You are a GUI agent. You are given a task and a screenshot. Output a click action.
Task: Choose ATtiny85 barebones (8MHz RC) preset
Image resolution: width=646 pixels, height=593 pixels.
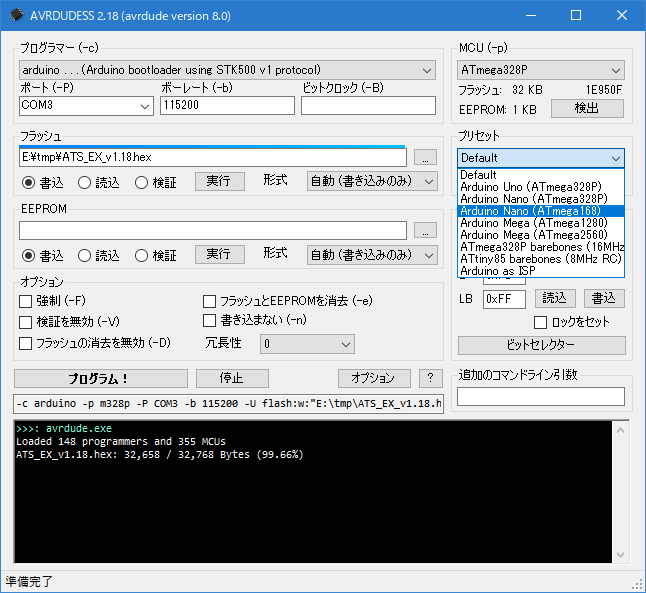[541, 259]
